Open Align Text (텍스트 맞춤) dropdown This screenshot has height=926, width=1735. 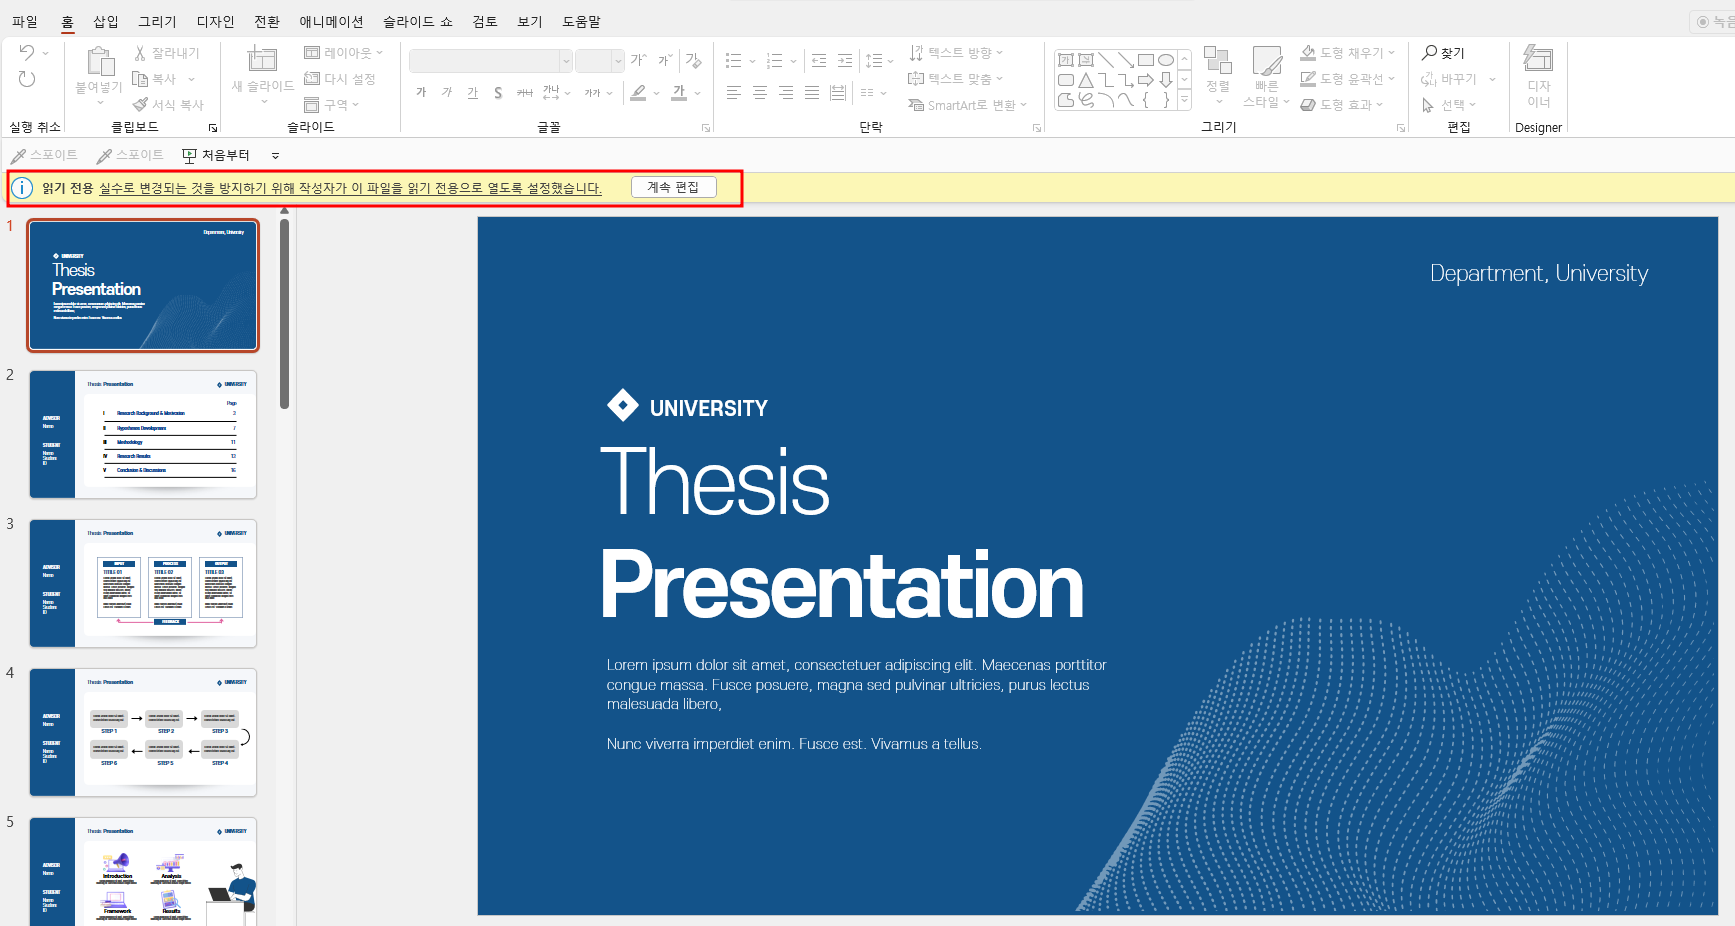point(956,79)
